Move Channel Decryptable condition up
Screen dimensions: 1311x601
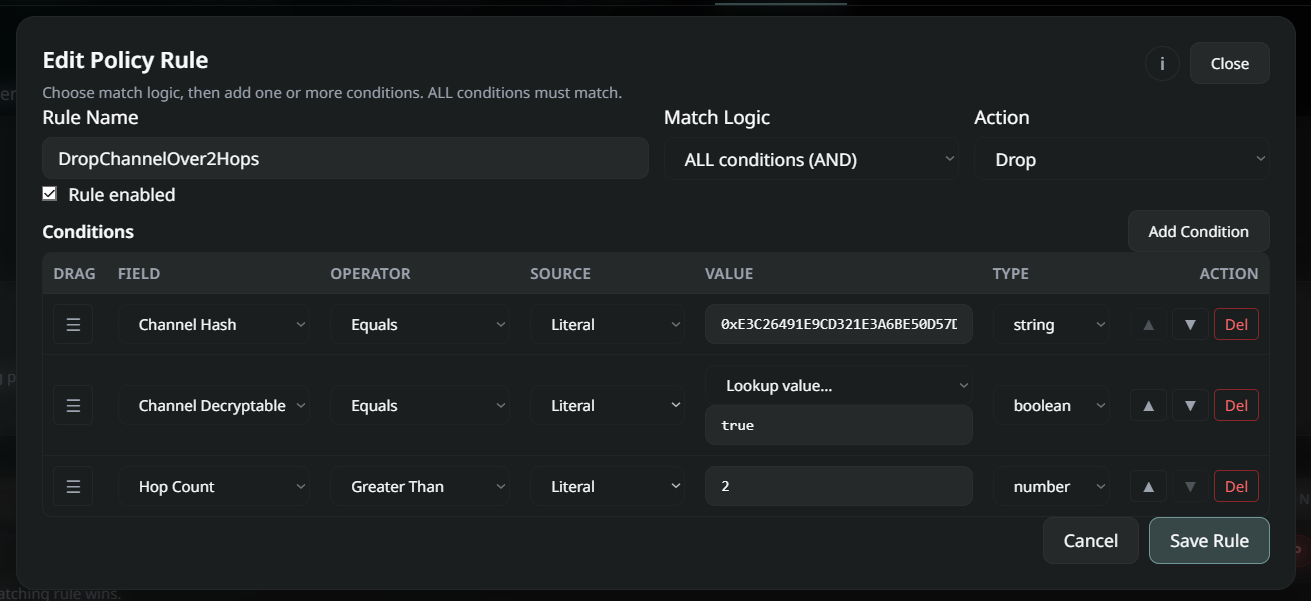click(x=1148, y=405)
